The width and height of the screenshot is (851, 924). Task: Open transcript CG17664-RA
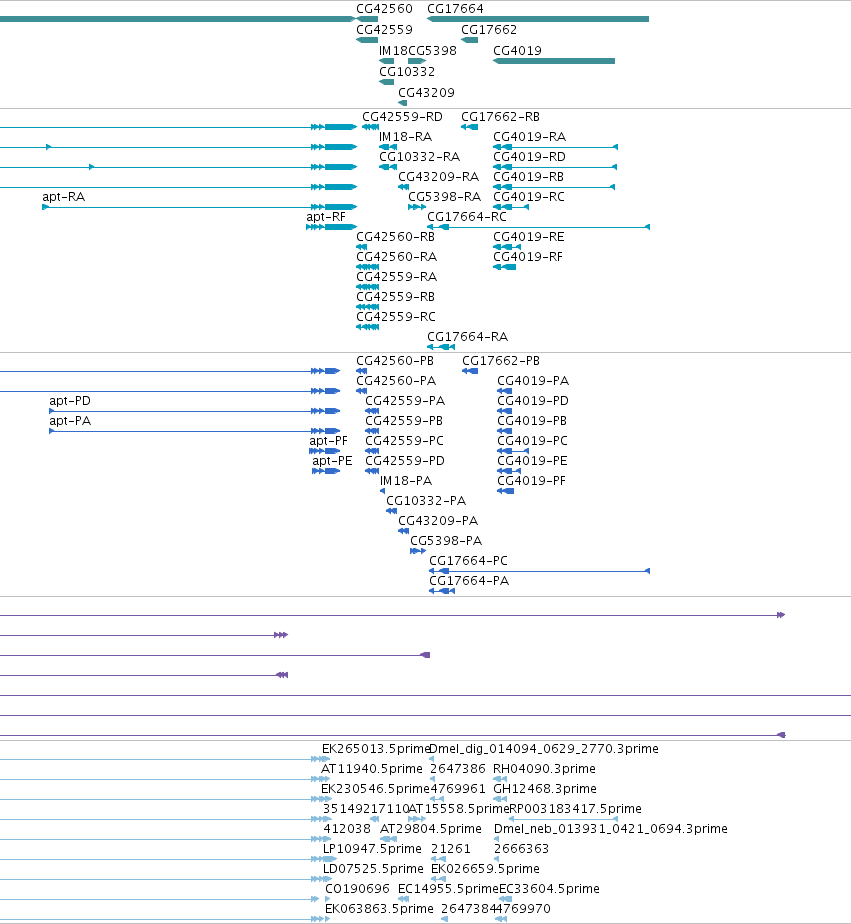[x=467, y=338]
